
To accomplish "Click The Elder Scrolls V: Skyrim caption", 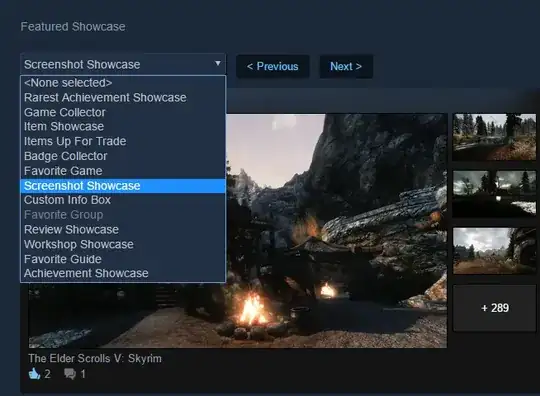I will (95, 358).
